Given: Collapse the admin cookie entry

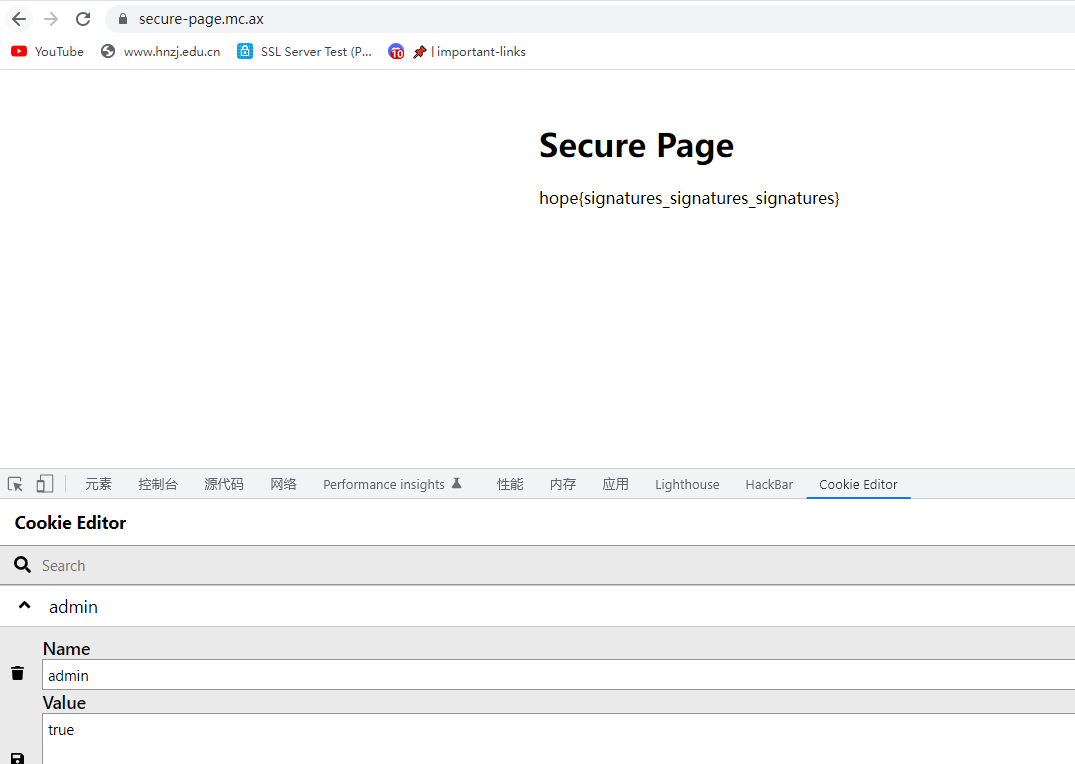Looking at the screenshot, I should (25, 606).
